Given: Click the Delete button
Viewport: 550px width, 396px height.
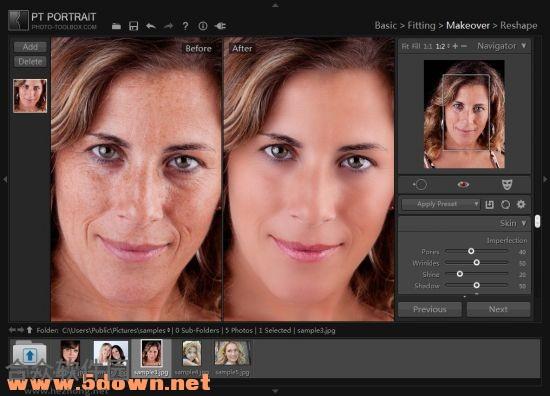Looking at the screenshot, I should [x=30, y=61].
